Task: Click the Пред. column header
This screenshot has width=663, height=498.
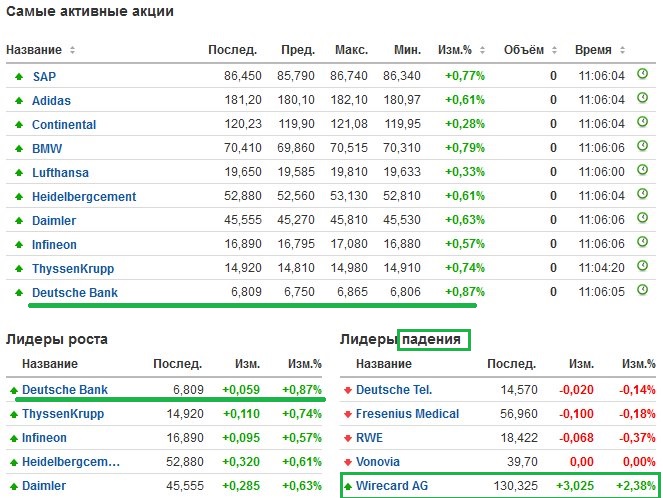Action: (298, 50)
